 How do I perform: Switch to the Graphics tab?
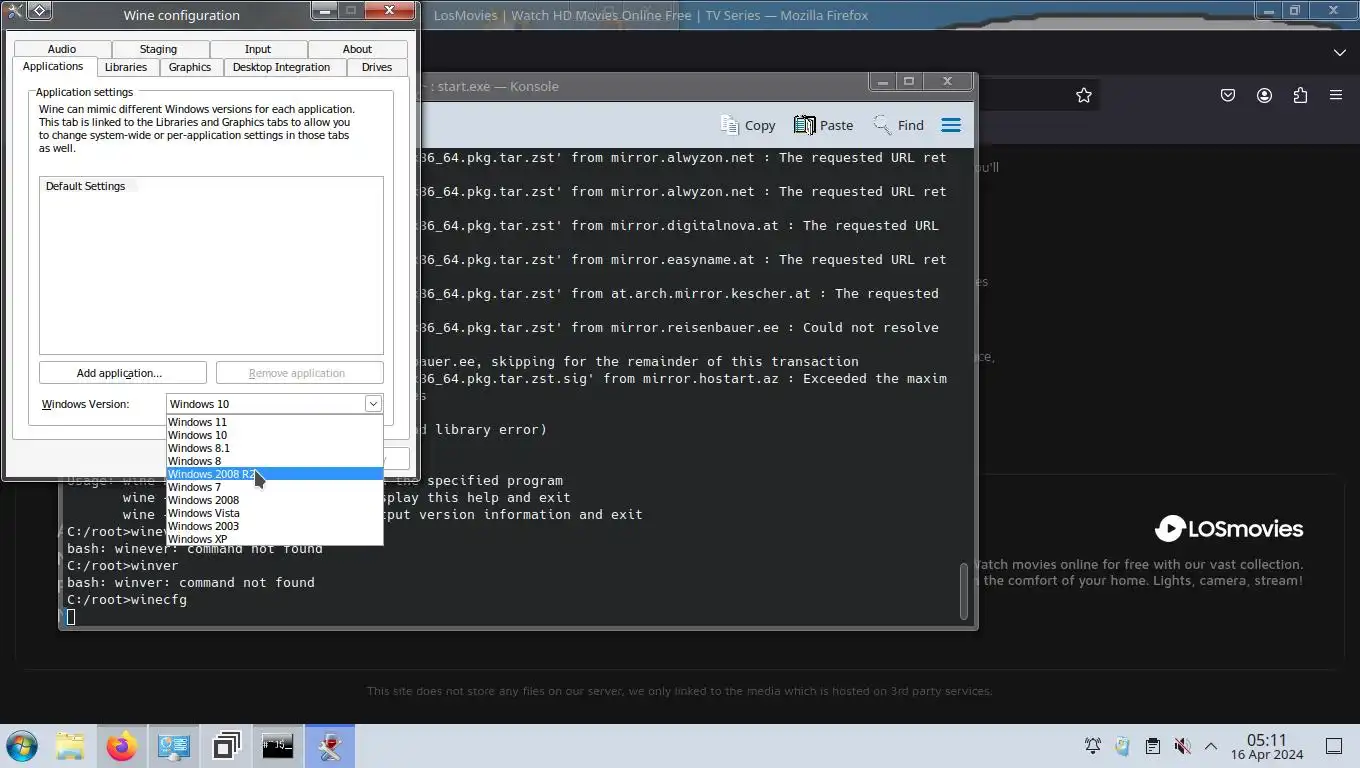click(190, 67)
